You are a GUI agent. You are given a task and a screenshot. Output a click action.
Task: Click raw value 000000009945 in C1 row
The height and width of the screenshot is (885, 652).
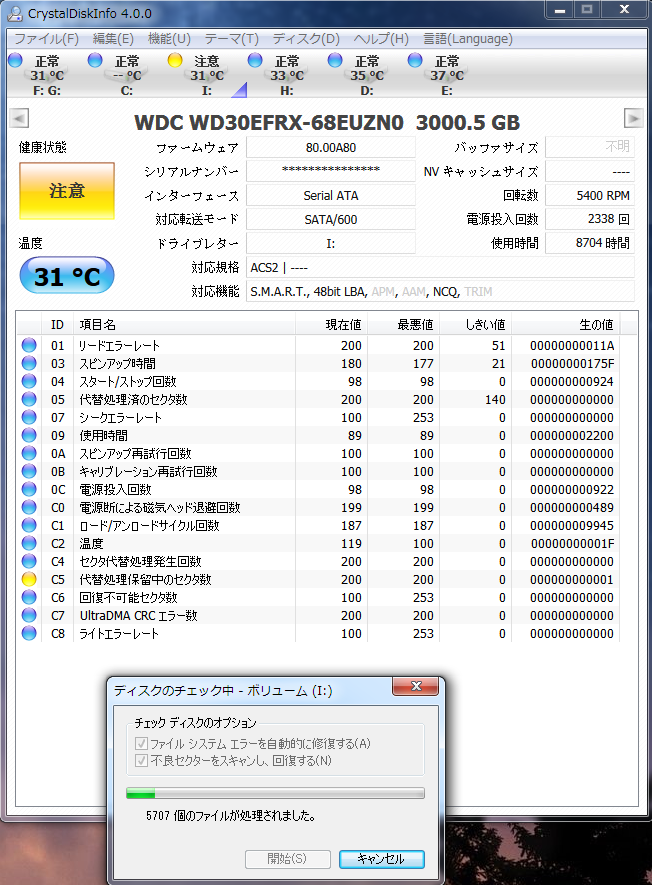[x=571, y=525]
